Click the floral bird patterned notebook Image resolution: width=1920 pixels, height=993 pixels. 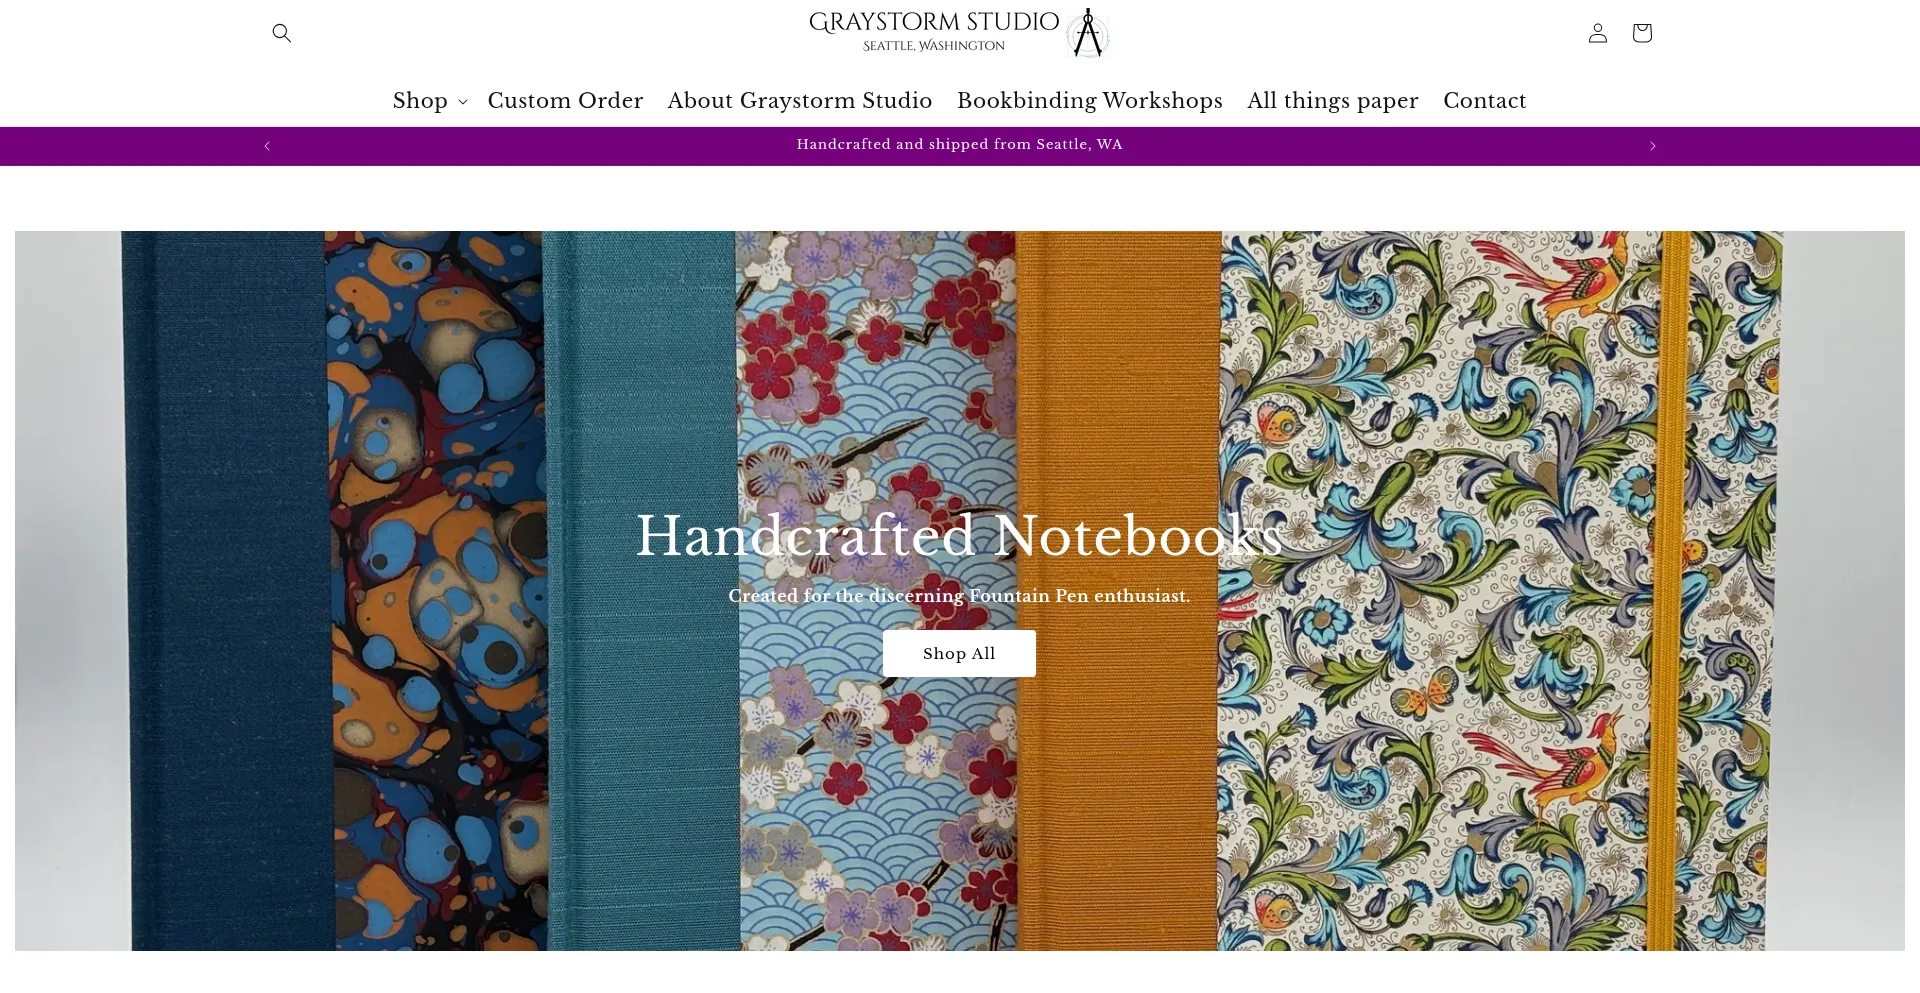1500,590
